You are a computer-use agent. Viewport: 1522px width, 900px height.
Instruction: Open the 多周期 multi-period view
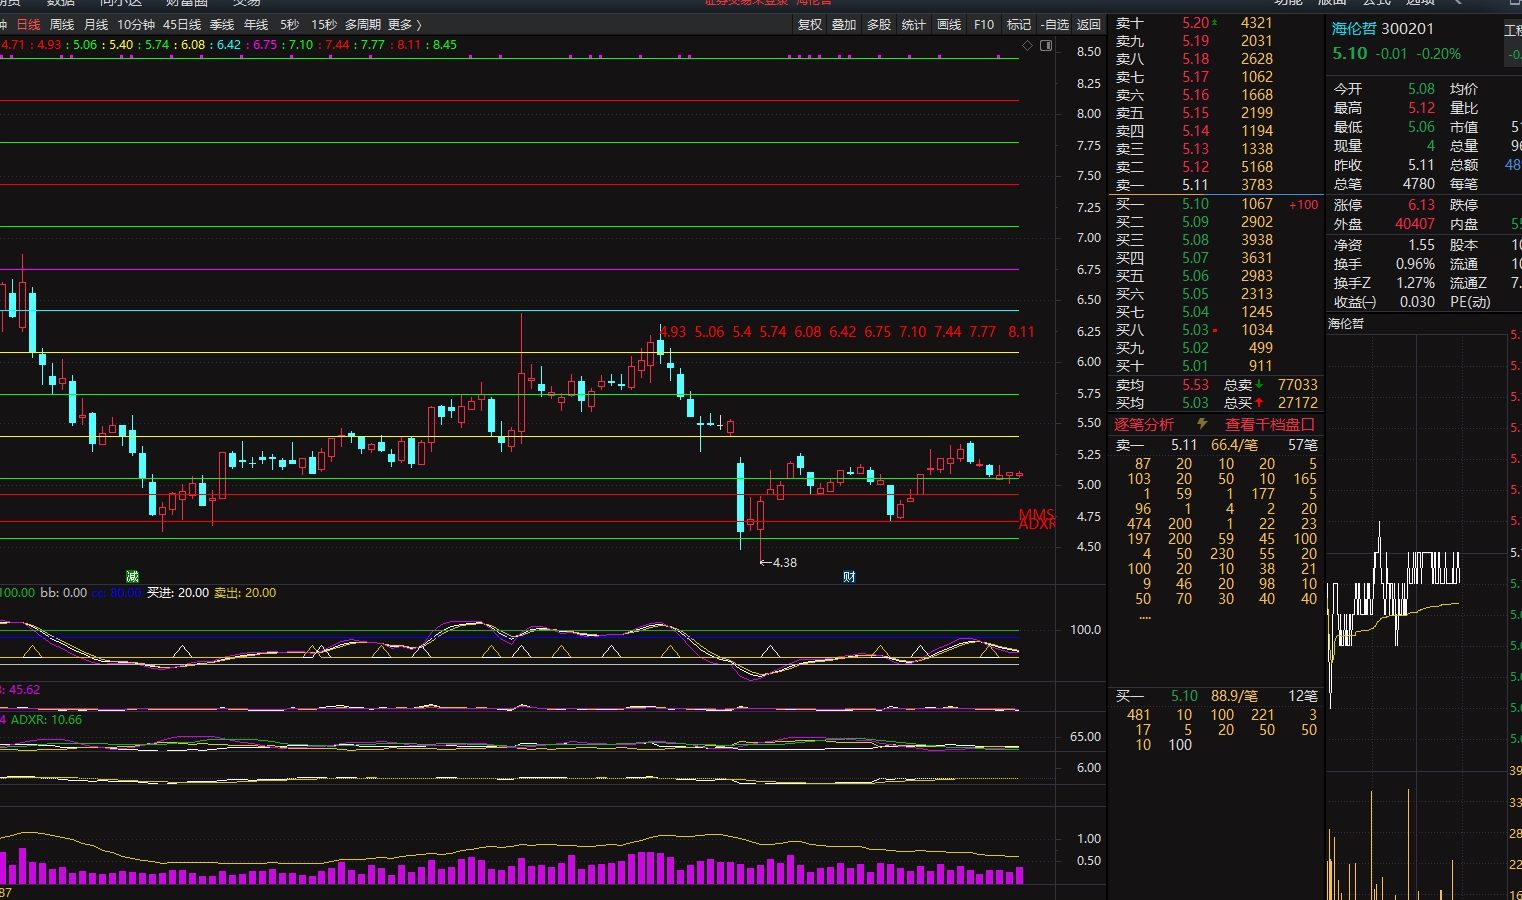click(x=363, y=24)
